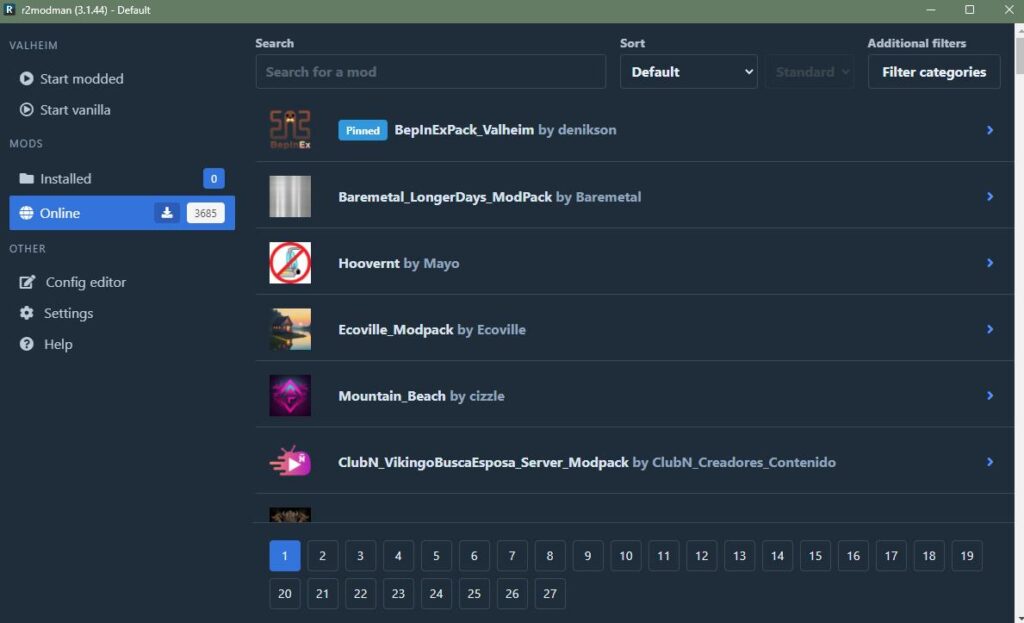
Task: Open the Standard sort direction dropdown
Action: click(x=810, y=72)
